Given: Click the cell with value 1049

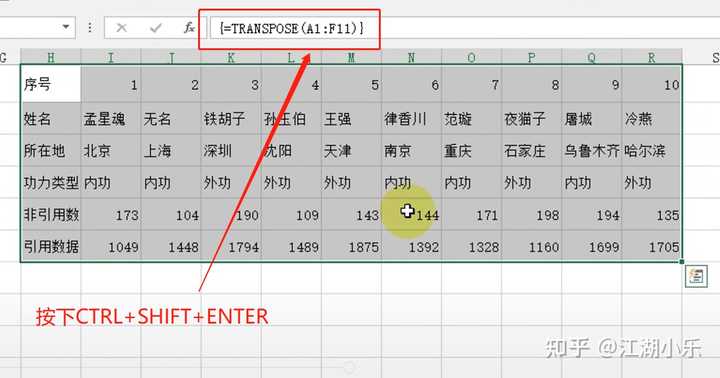Looking at the screenshot, I should [111, 246].
